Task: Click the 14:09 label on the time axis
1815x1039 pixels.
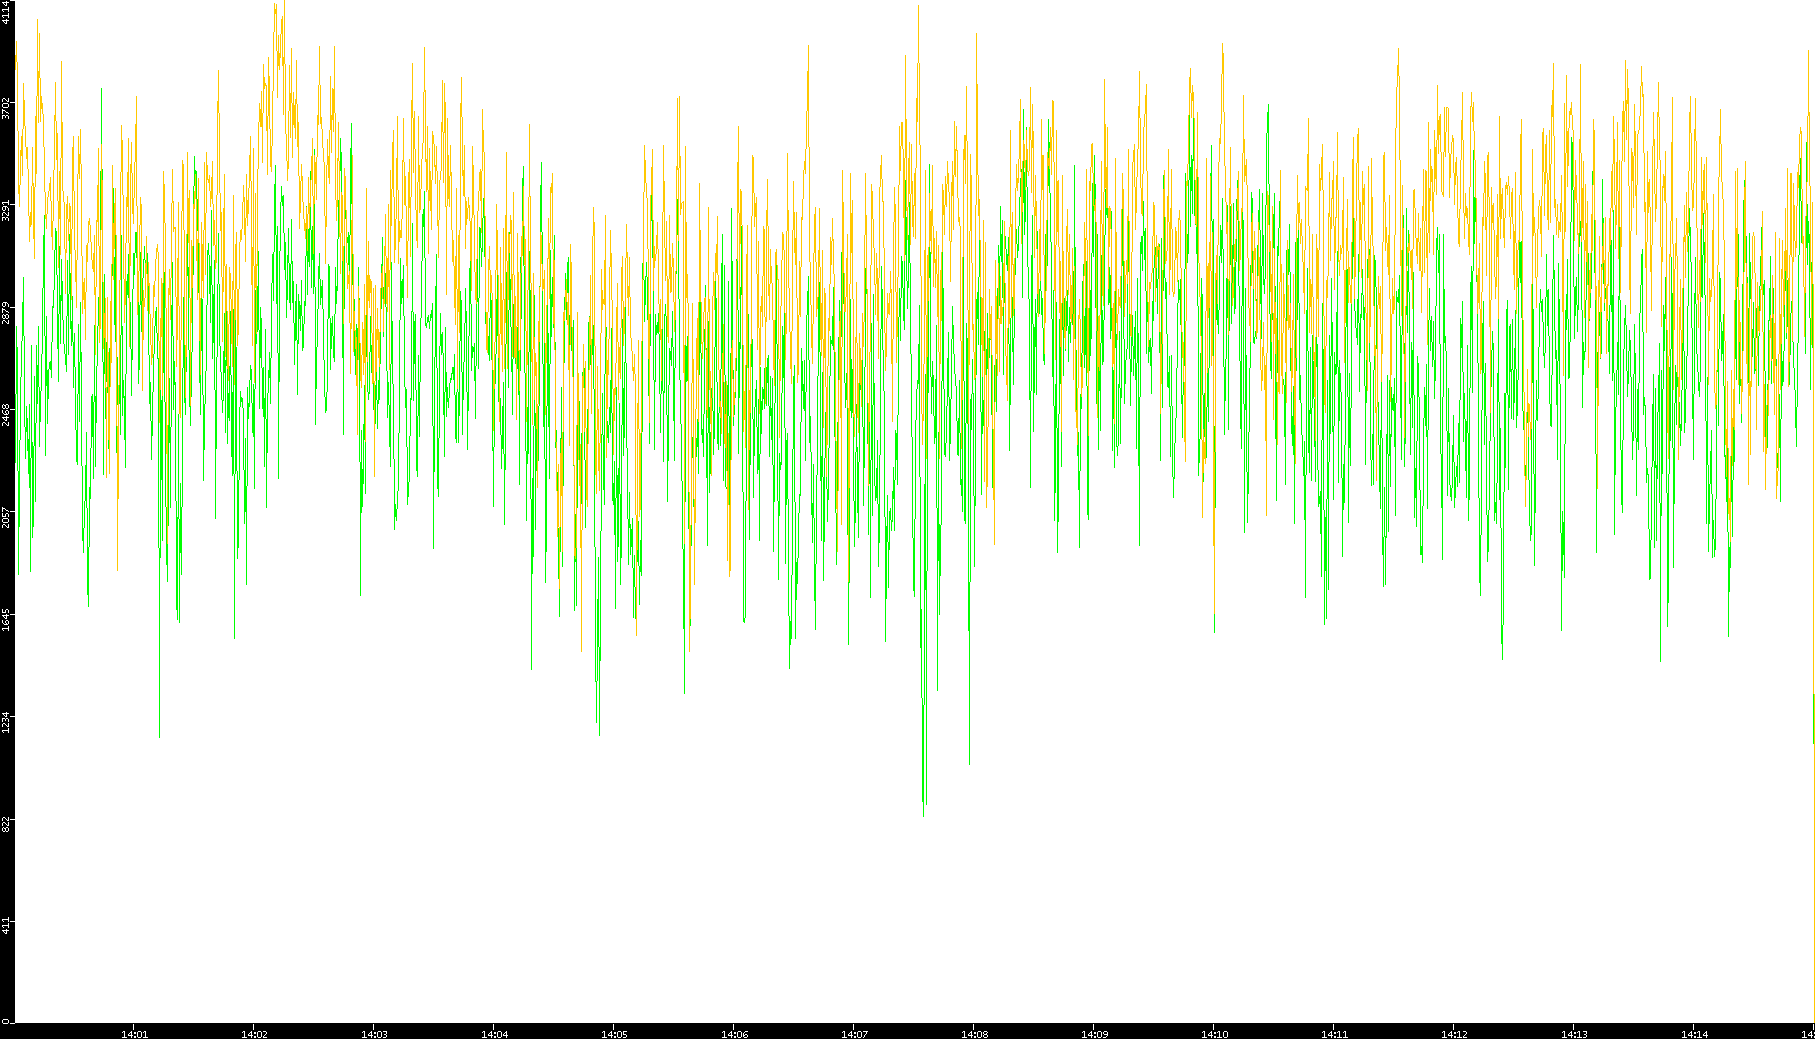Action: point(1094,1034)
